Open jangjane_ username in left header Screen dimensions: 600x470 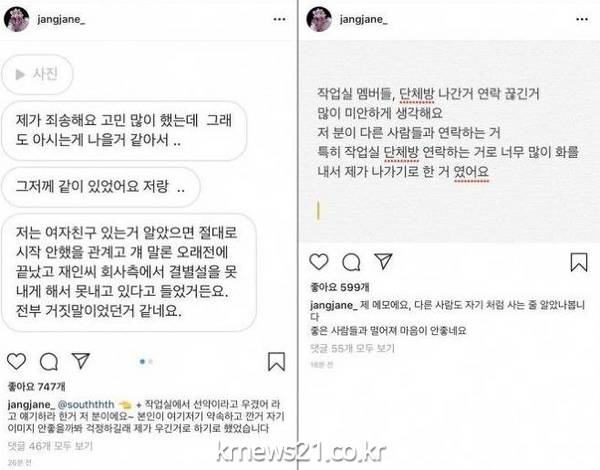pos(61,20)
